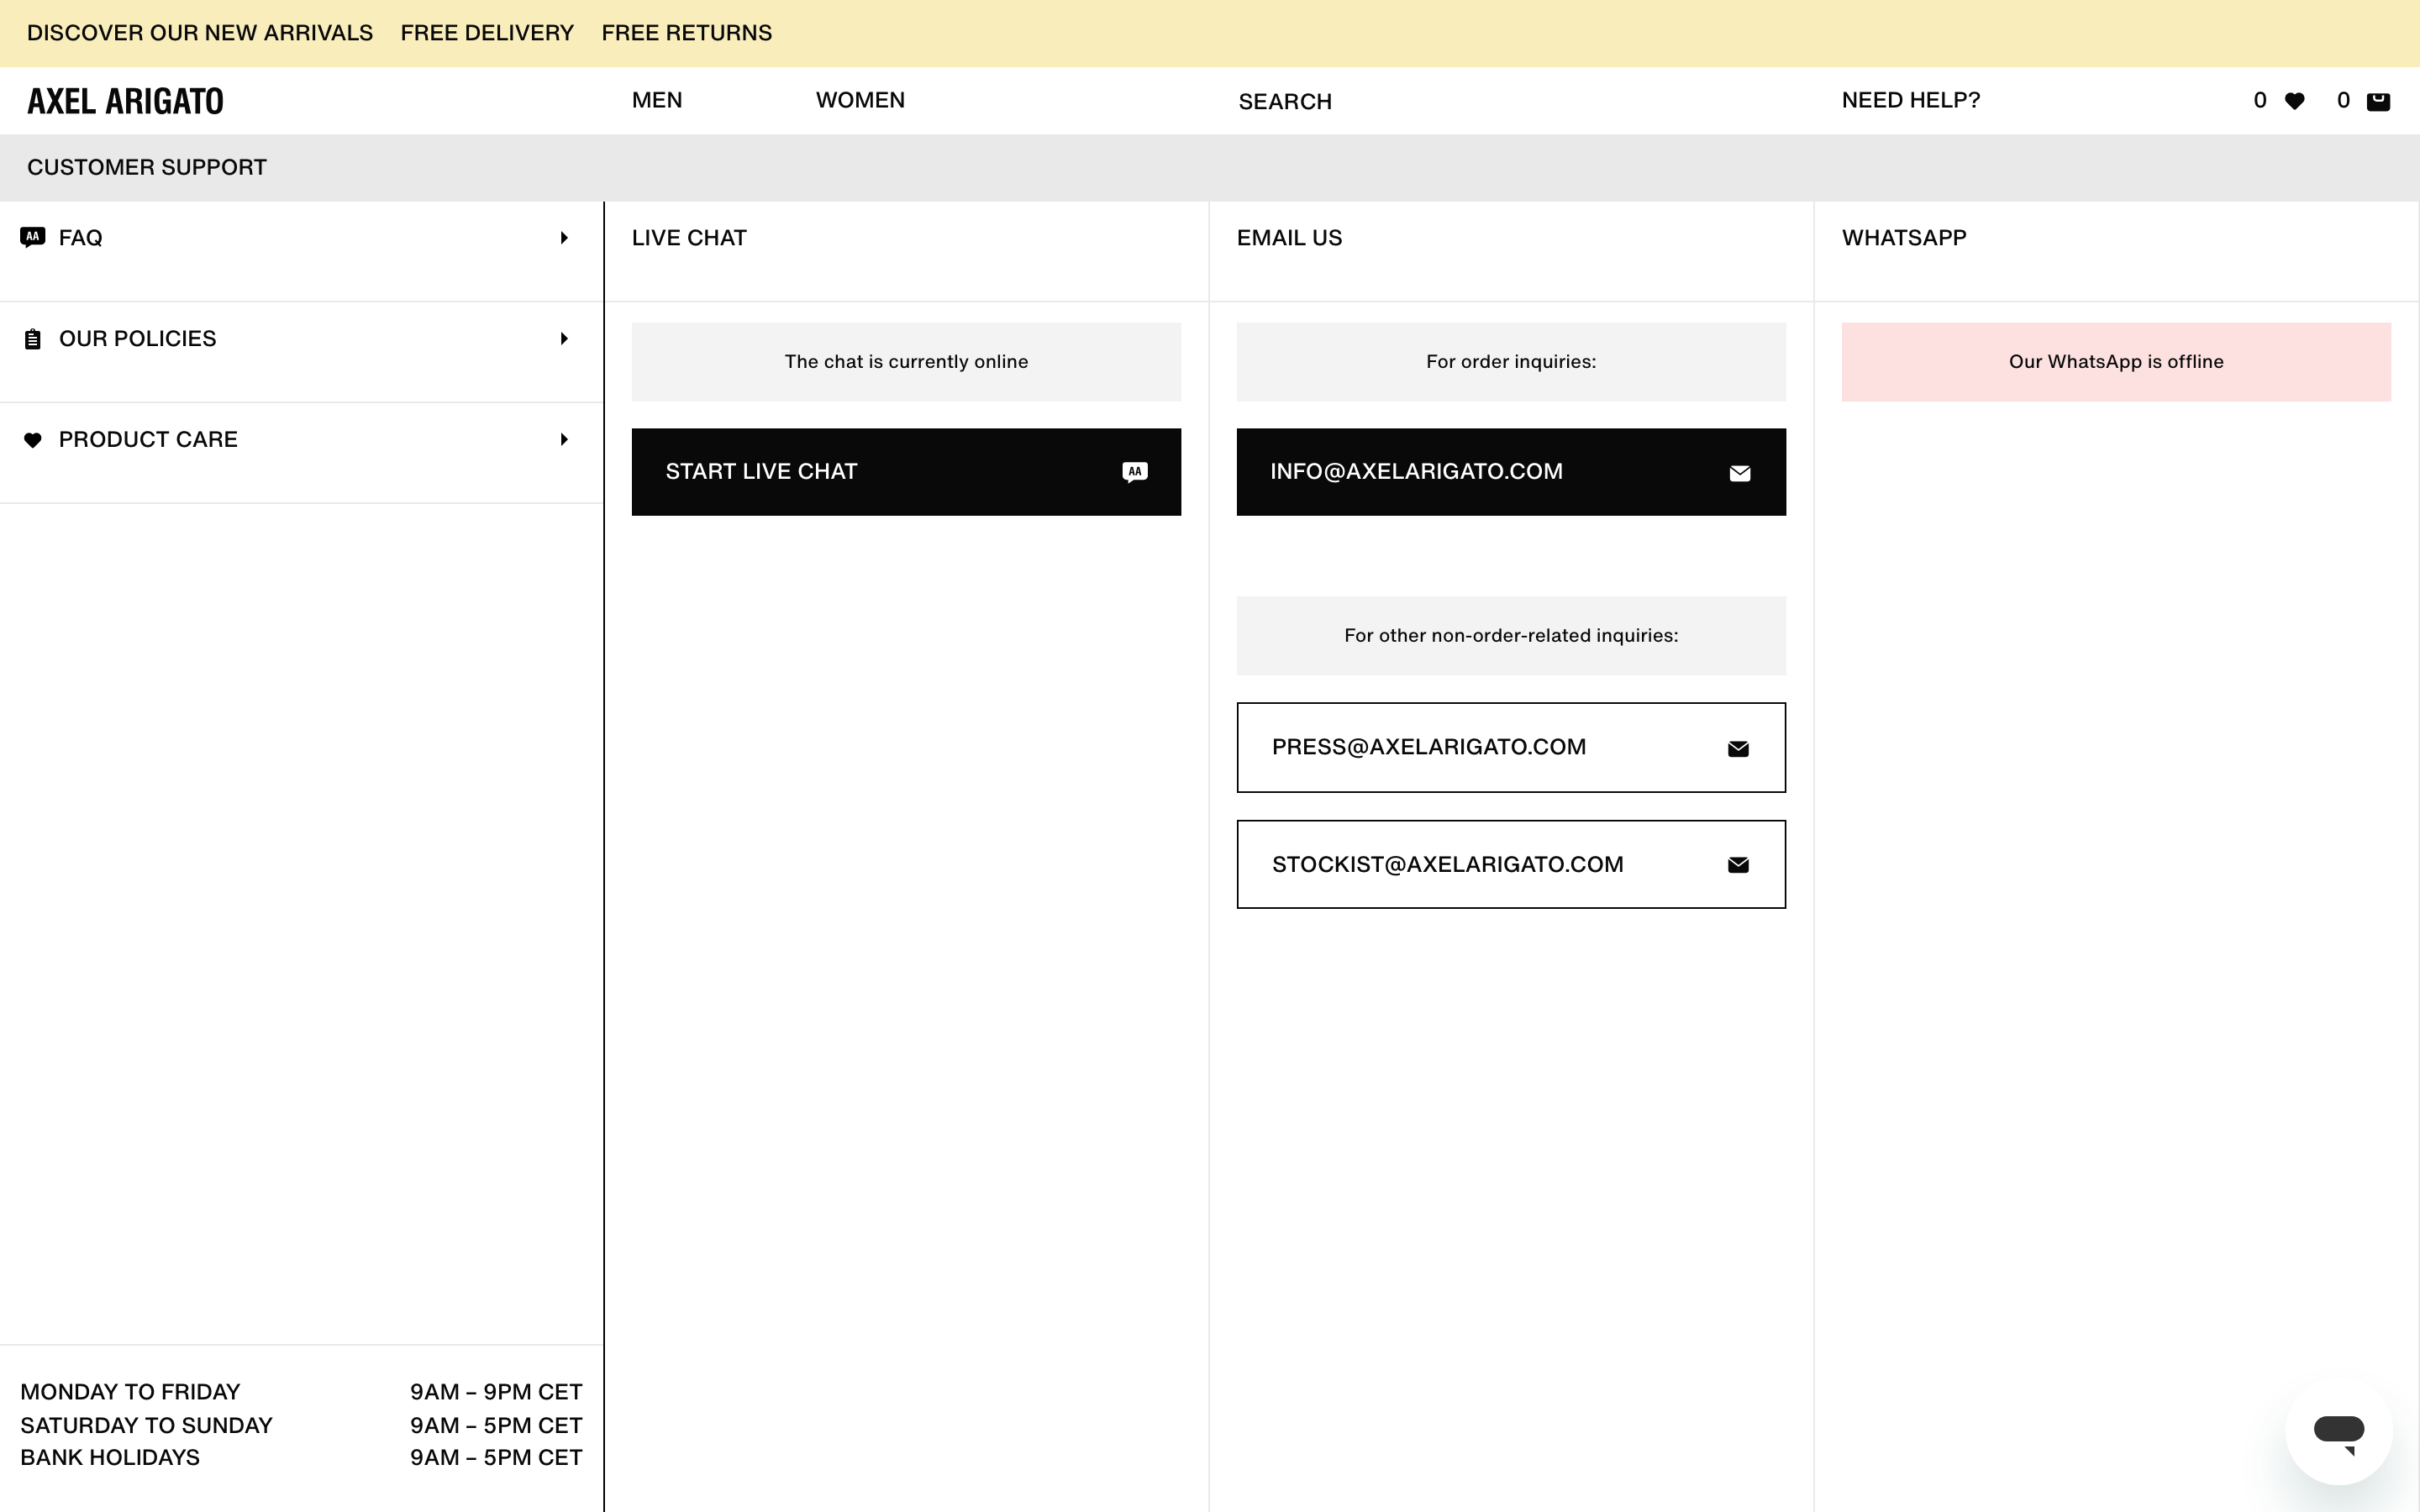Expand the Product Care arrow
This screenshot has height=1512, width=2420.
[564, 440]
